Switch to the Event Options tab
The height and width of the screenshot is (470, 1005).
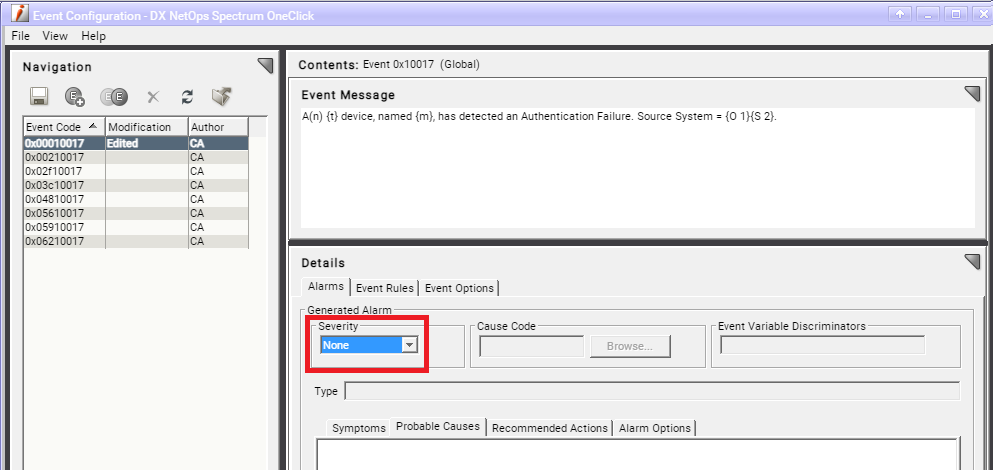tap(459, 288)
